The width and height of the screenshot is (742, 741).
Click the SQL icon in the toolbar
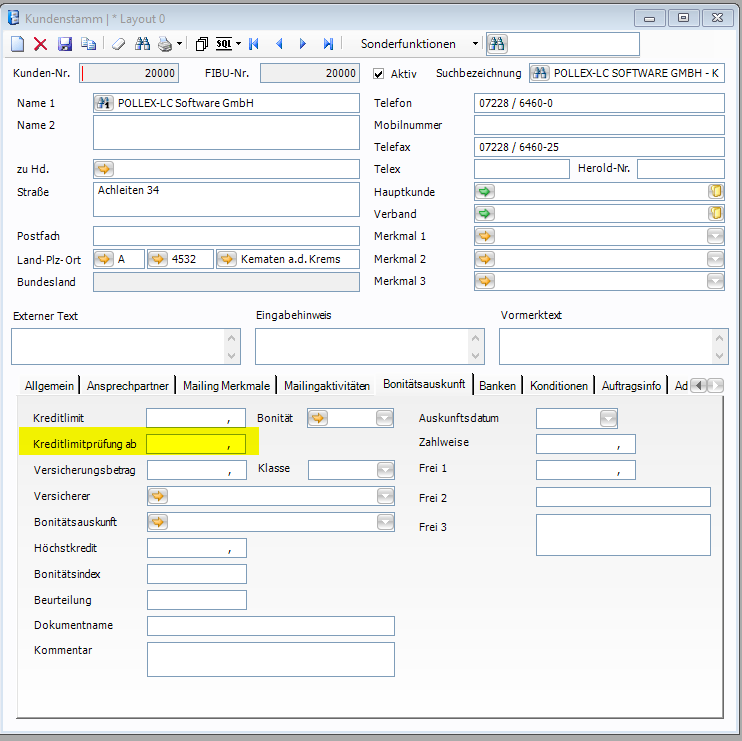click(x=224, y=44)
